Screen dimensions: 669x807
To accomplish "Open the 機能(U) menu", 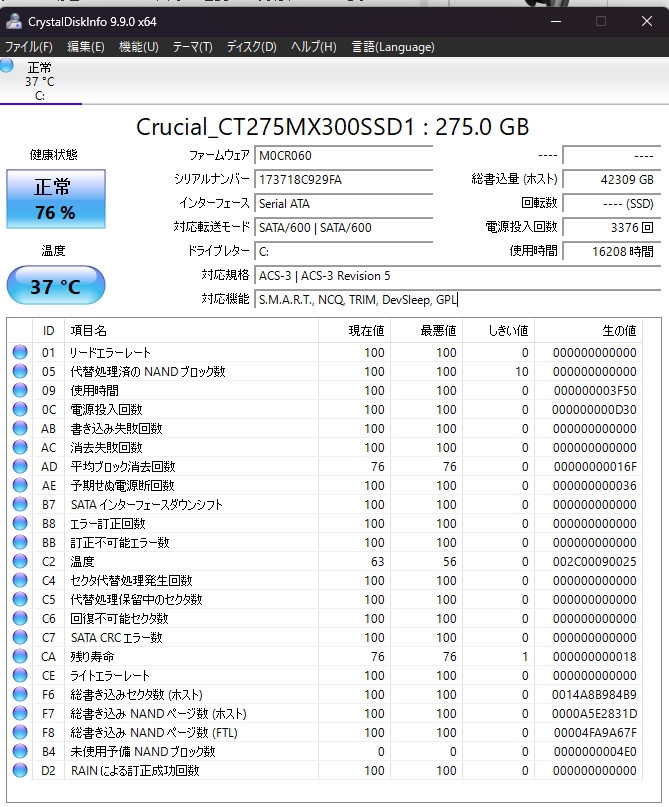I will point(138,47).
